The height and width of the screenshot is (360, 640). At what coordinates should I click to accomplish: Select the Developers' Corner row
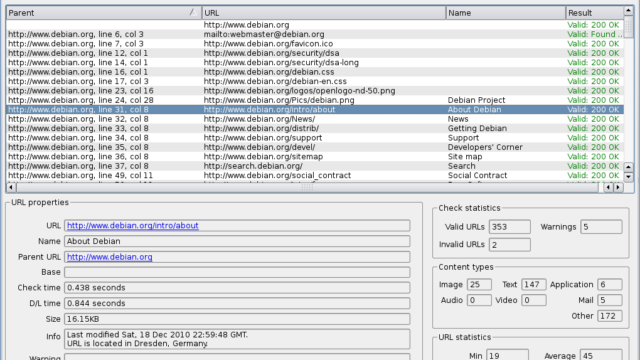pyautogui.click(x=315, y=147)
